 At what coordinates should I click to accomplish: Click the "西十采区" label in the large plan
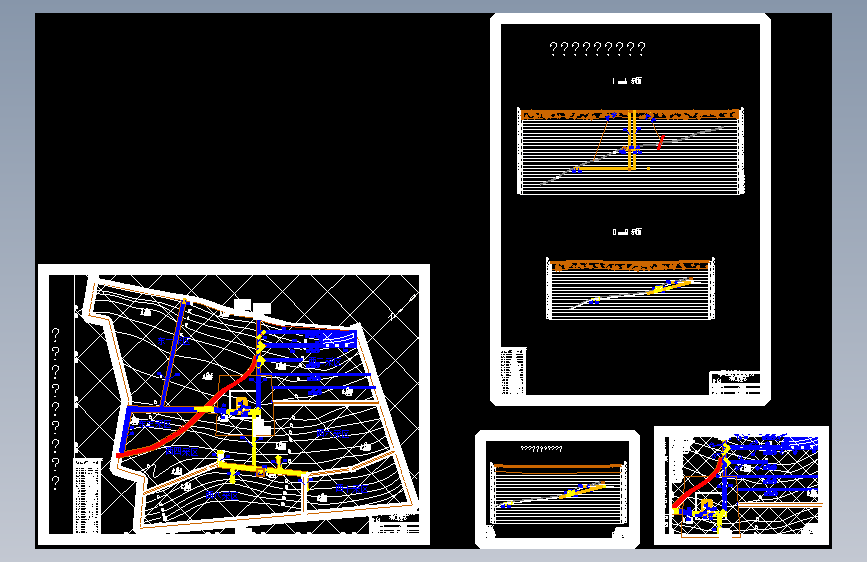coord(352,488)
